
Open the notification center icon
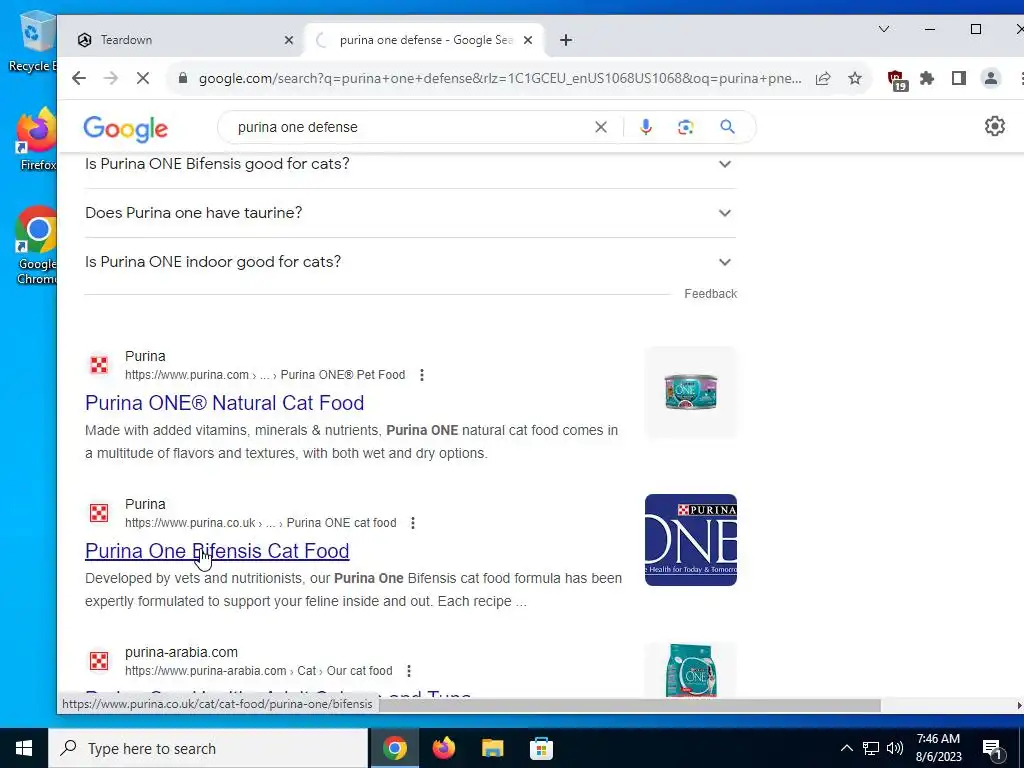click(x=993, y=749)
